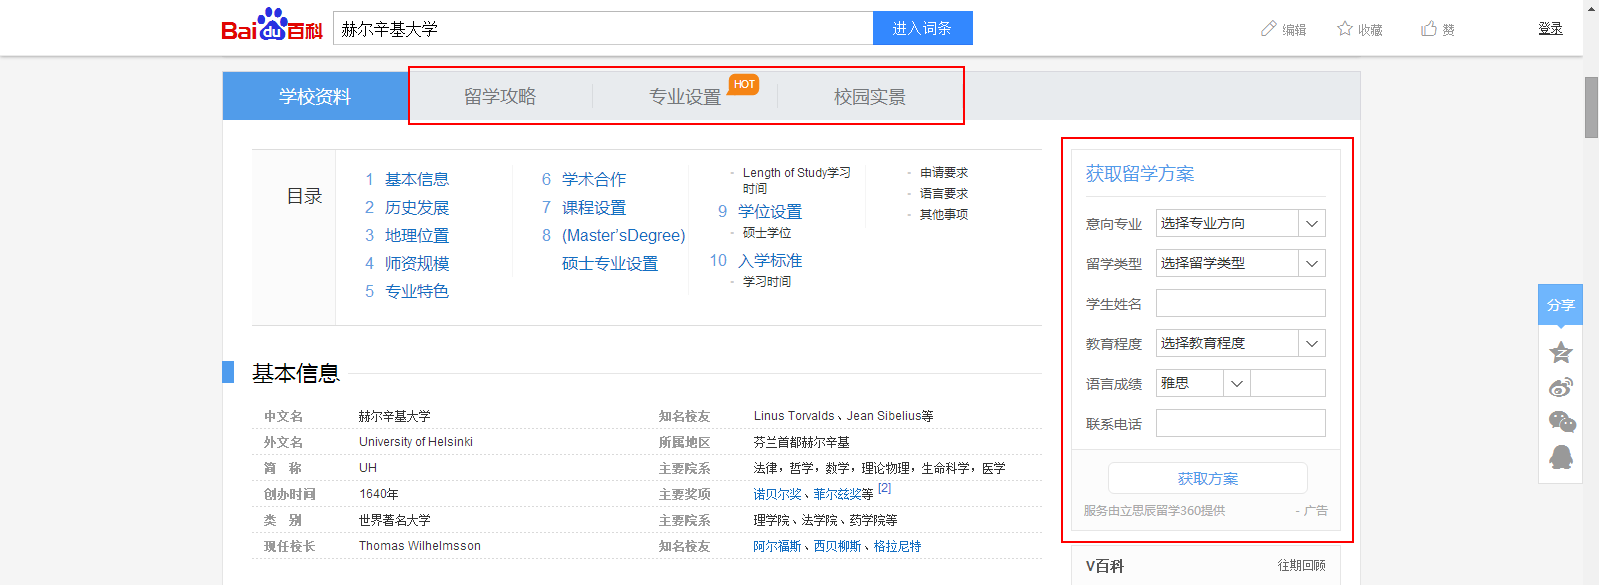1599x585 pixels.
Task: Open the 诺贝尔奖 link
Action: [x=777, y=494]
